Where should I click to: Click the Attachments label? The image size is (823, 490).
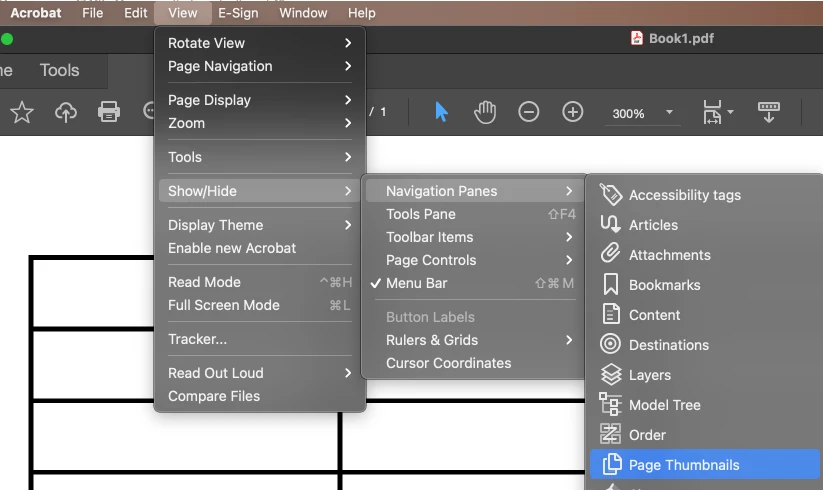tap(670, 255)
